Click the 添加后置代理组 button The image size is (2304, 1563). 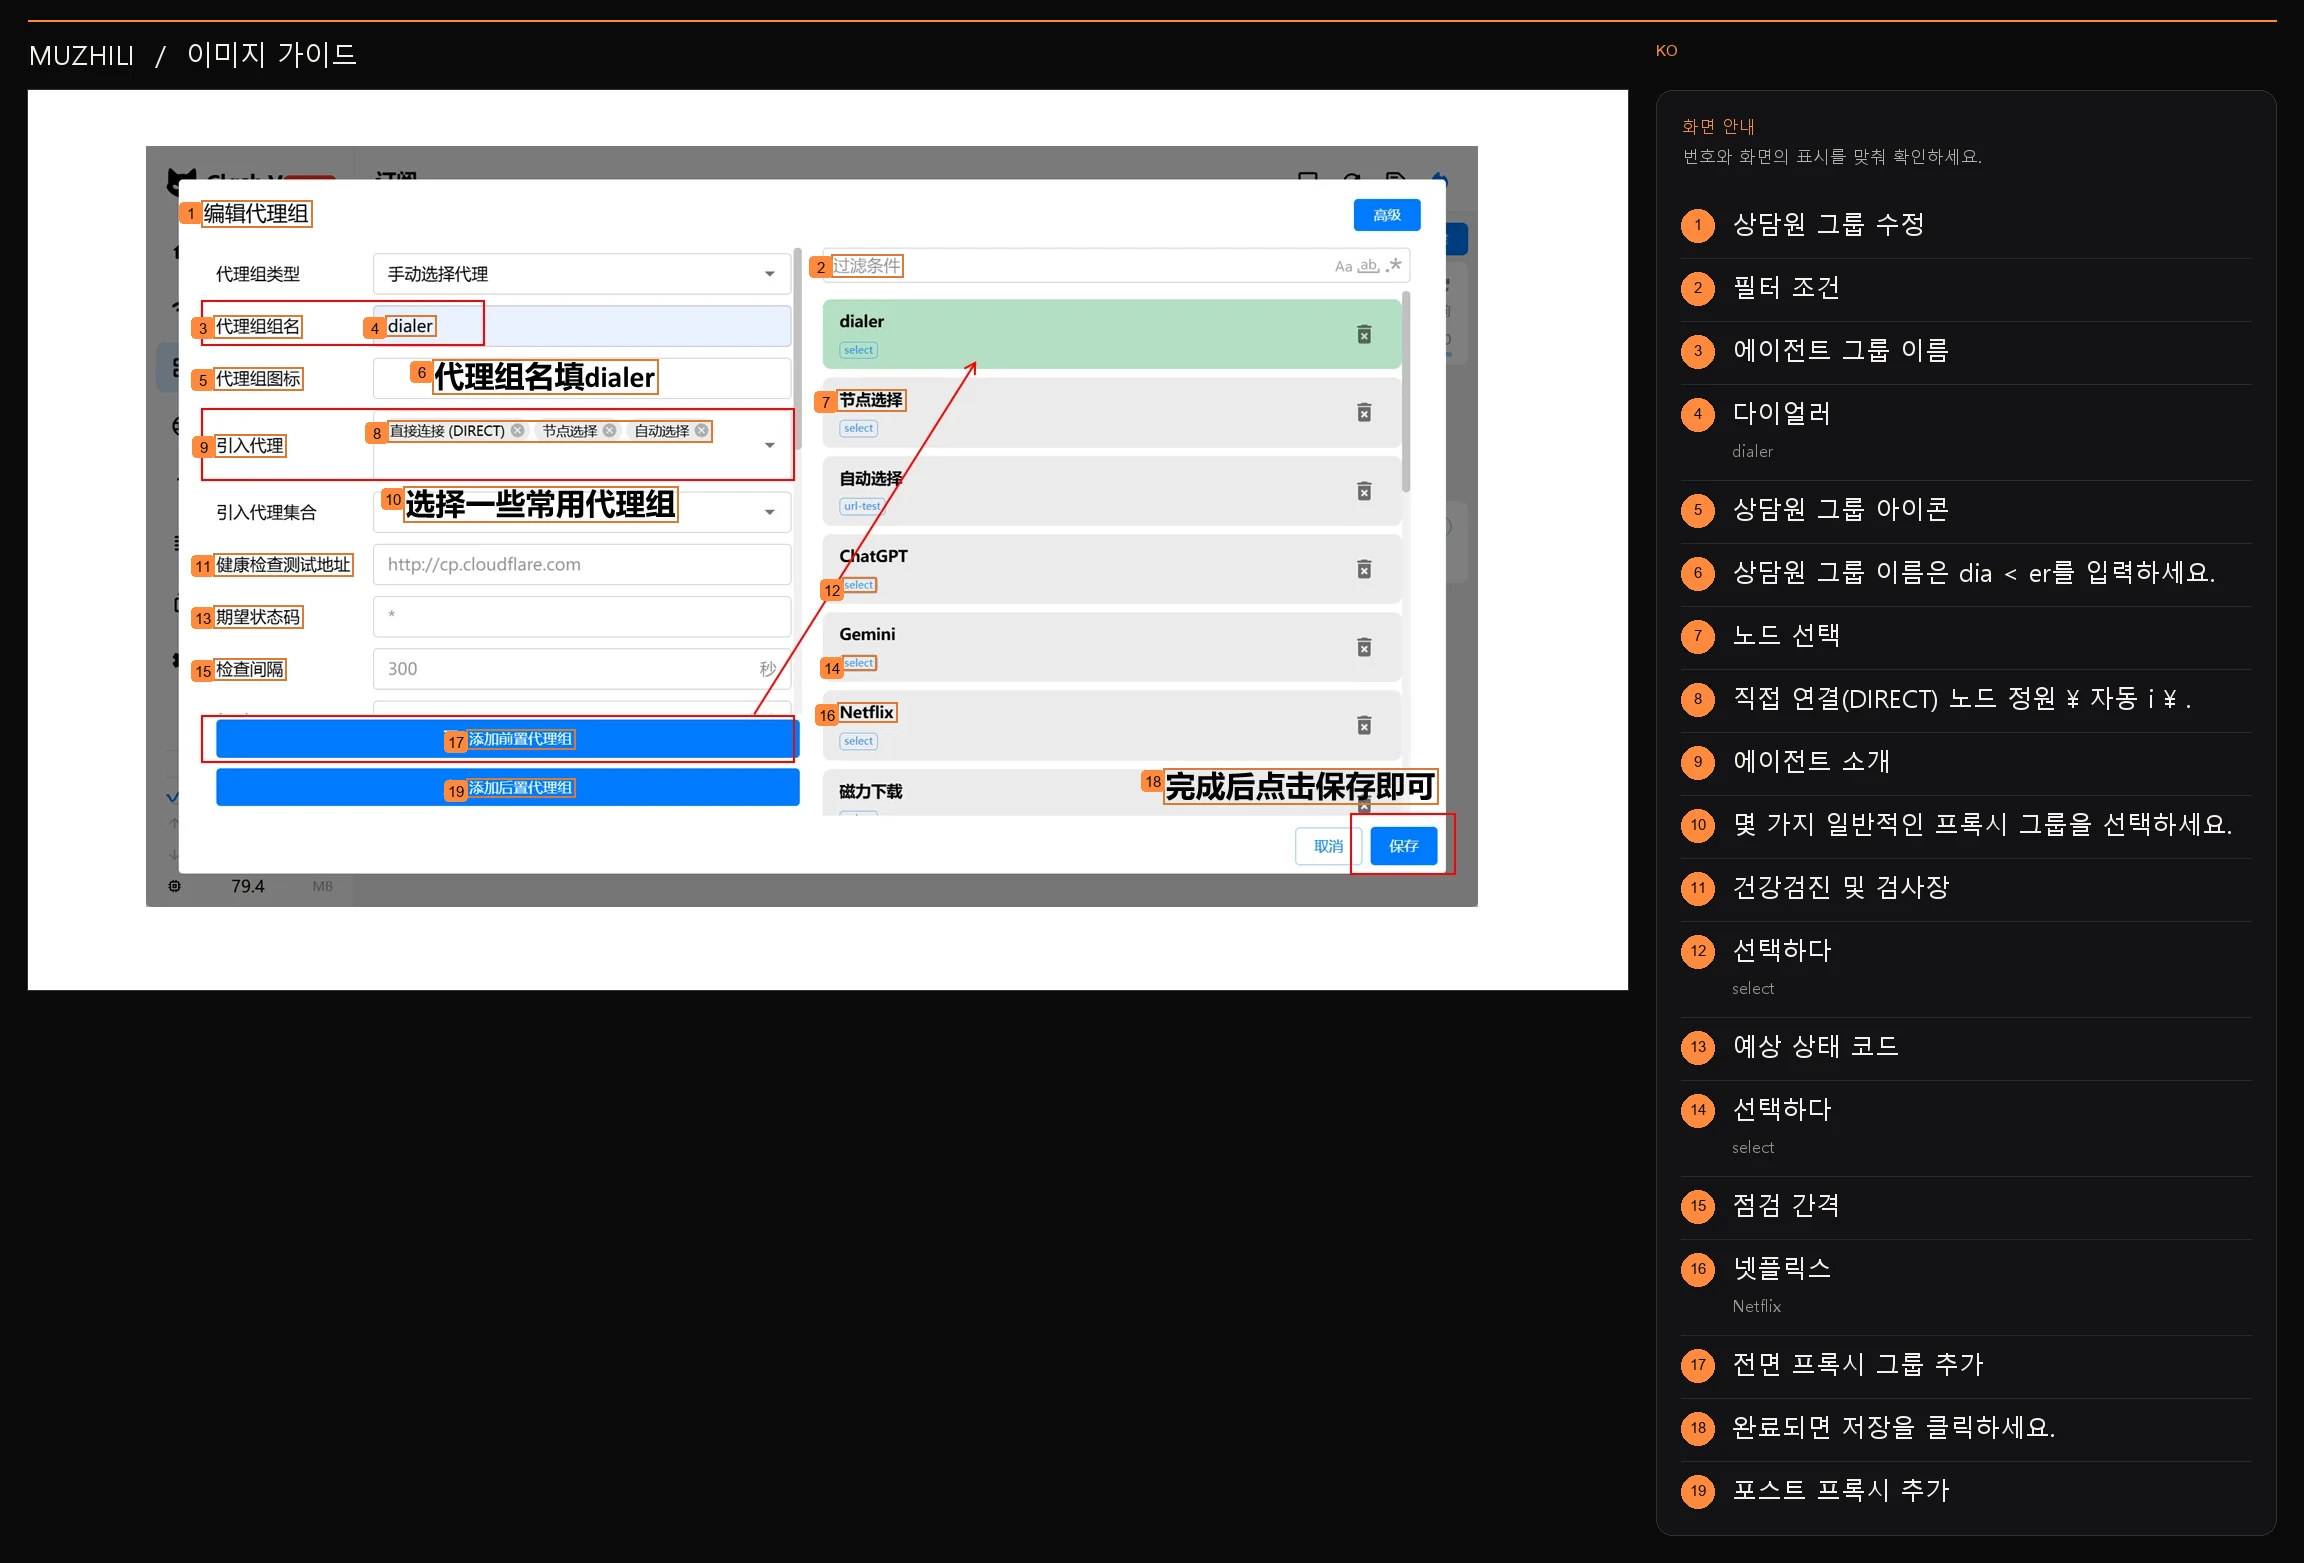tap(508, 788)
